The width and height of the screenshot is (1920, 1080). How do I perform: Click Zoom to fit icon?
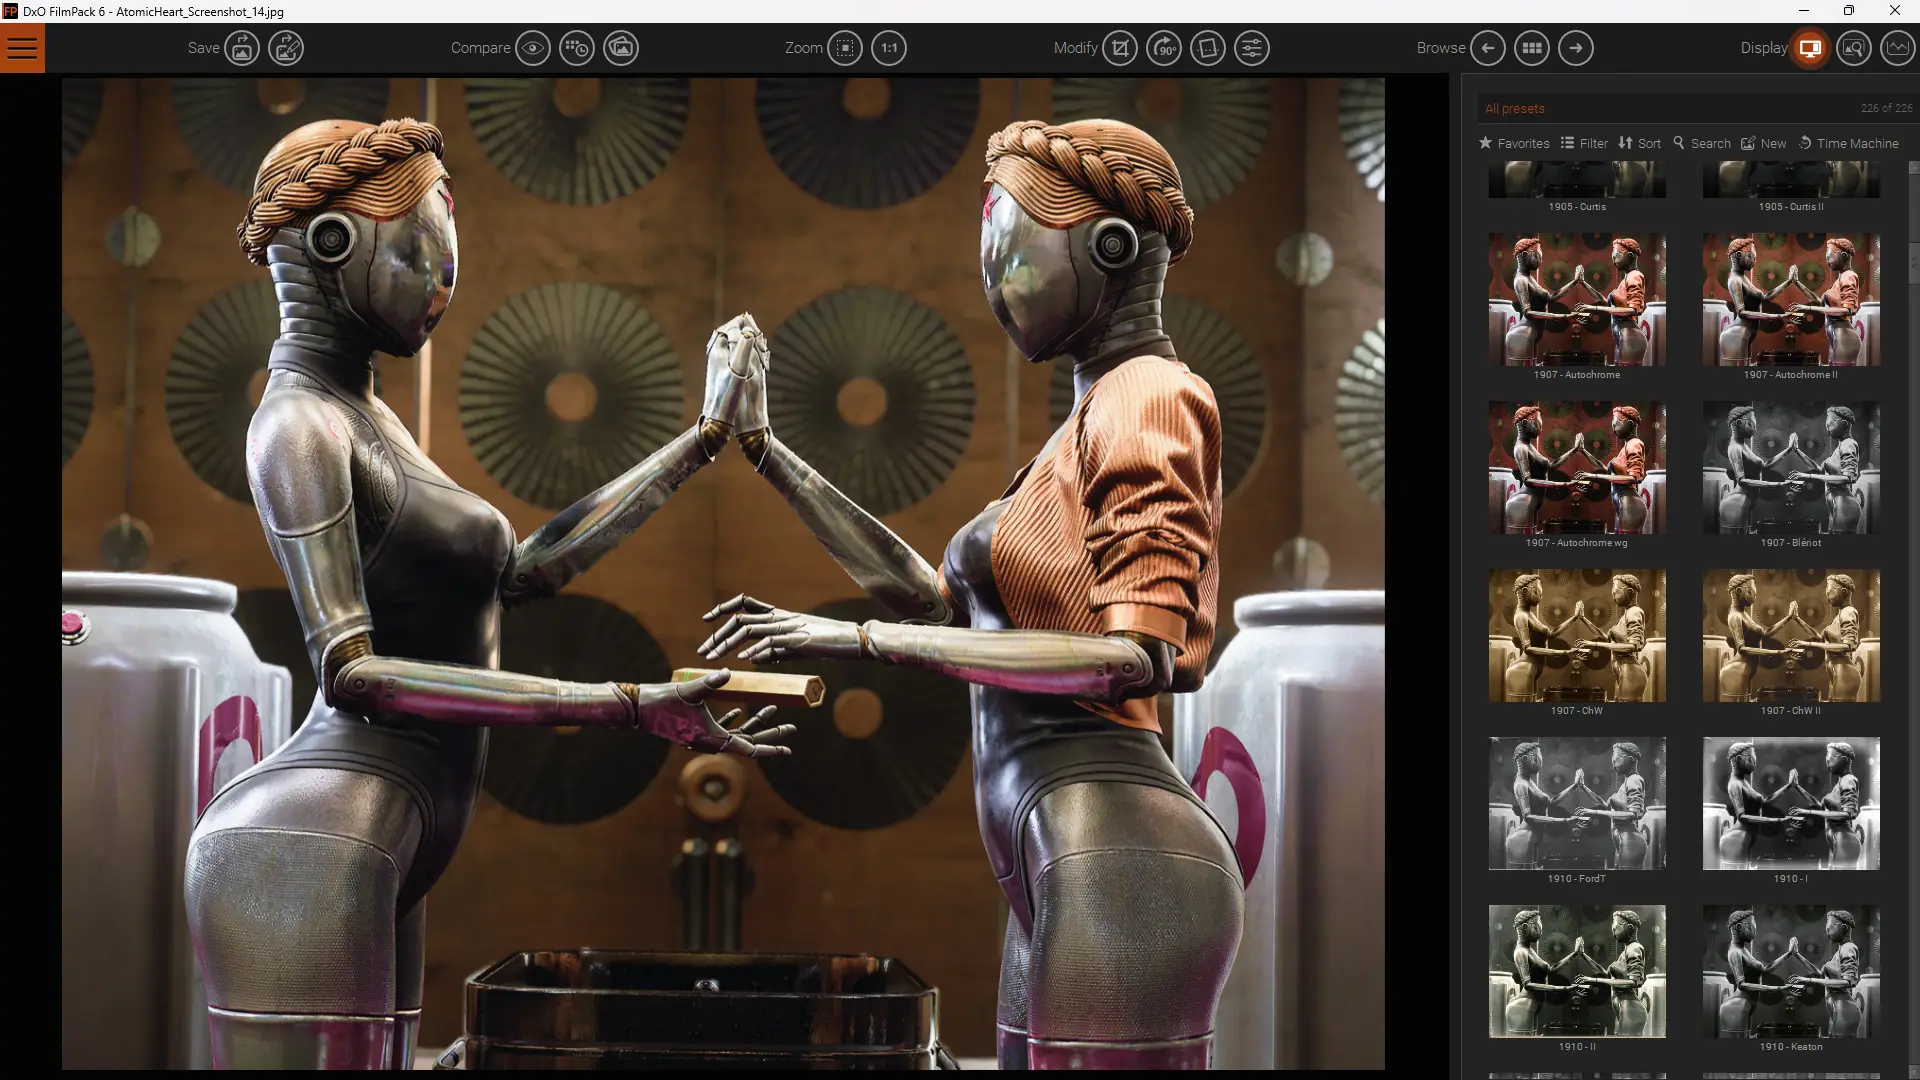click(x=845, y=48)
